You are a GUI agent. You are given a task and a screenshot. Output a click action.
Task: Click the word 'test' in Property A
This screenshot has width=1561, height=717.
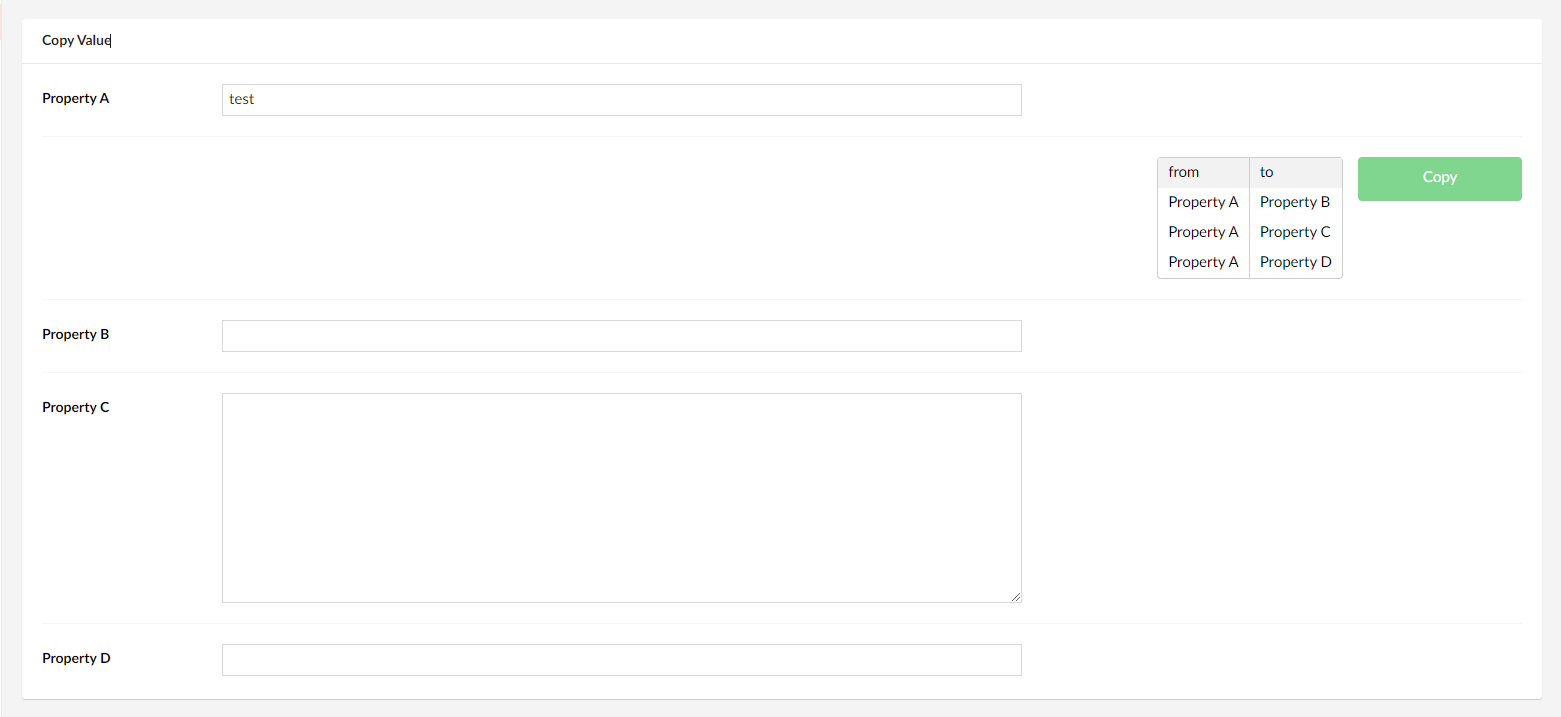click(242, 100)
